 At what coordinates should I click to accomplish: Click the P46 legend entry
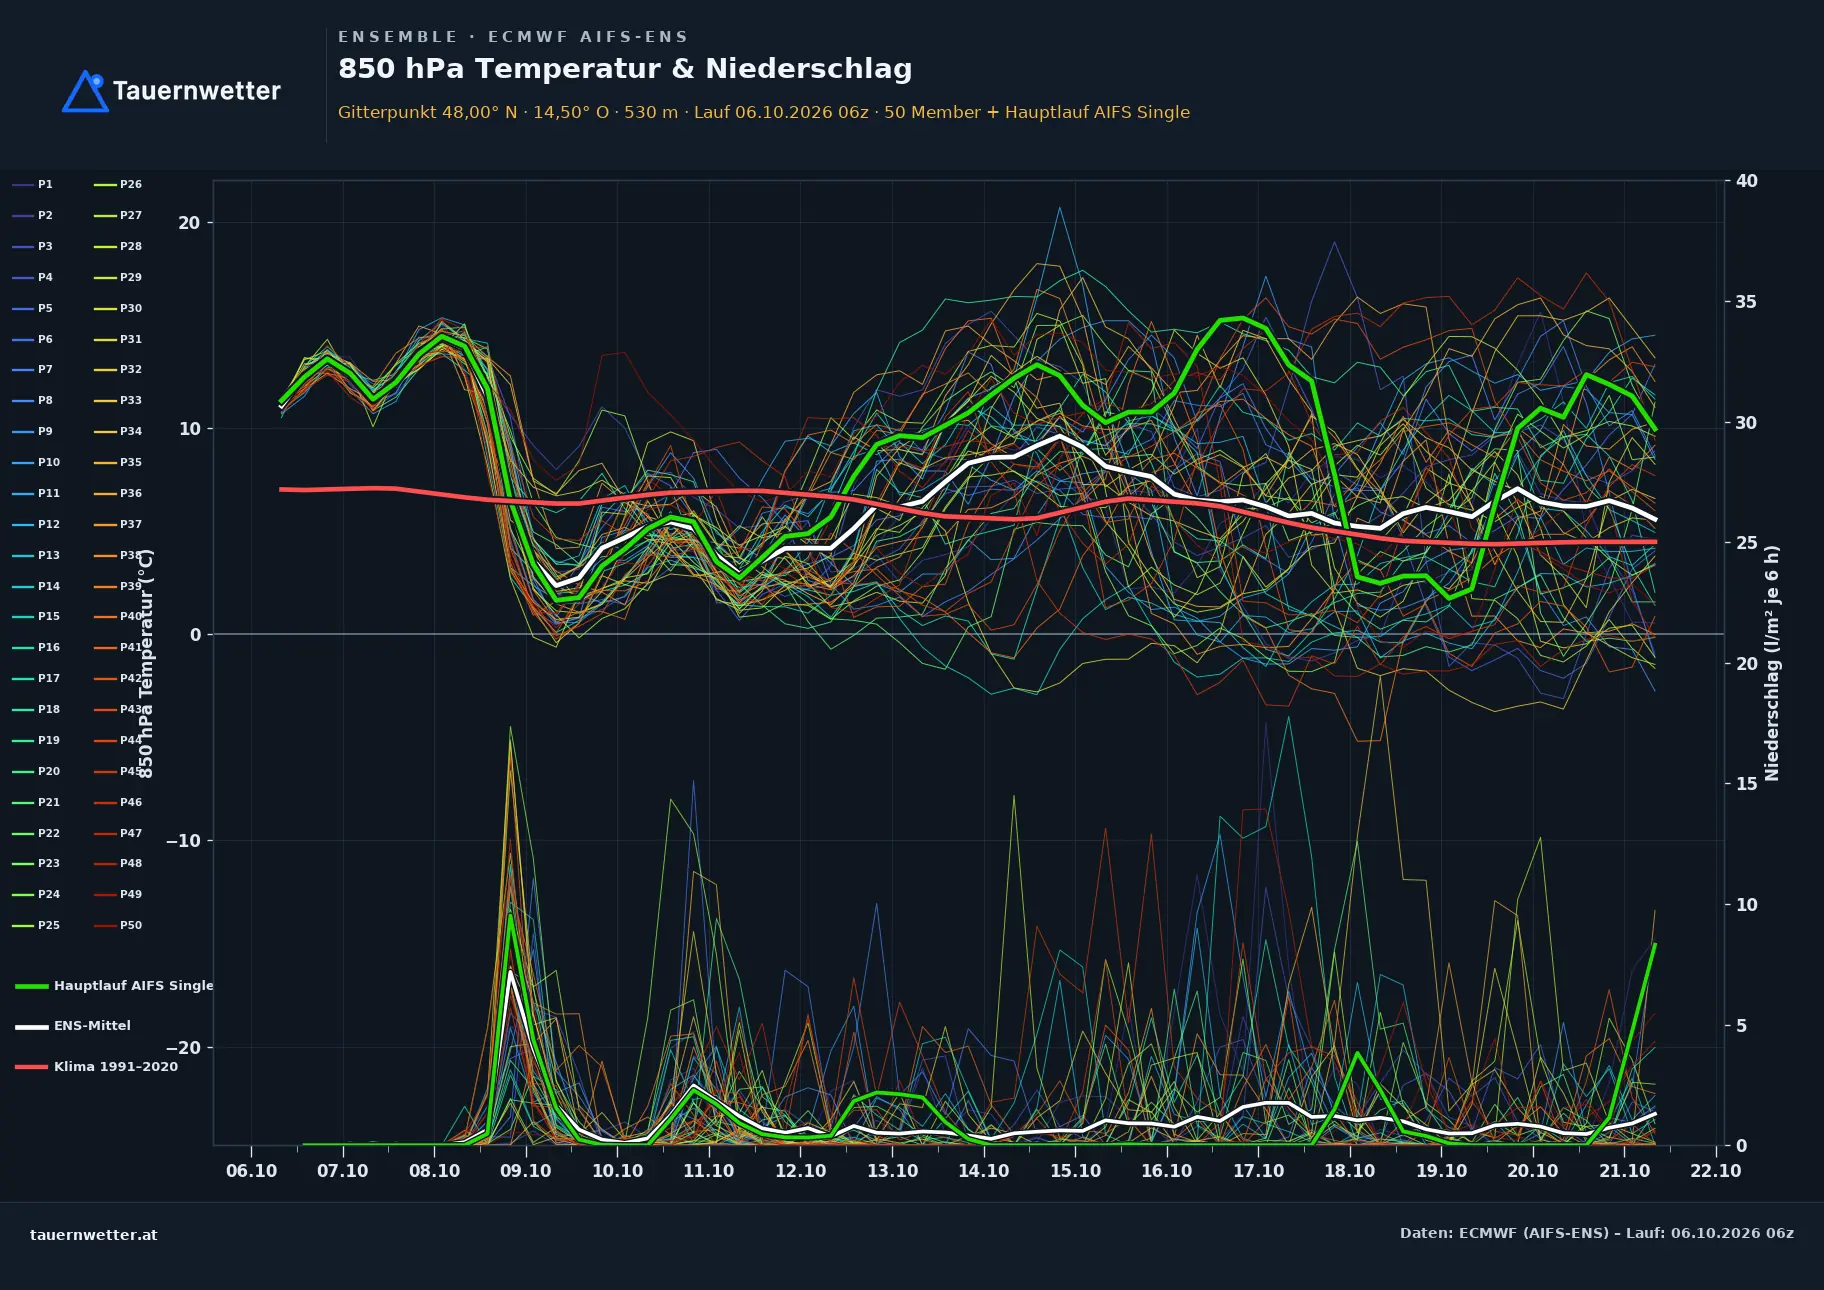pos(118,803)
